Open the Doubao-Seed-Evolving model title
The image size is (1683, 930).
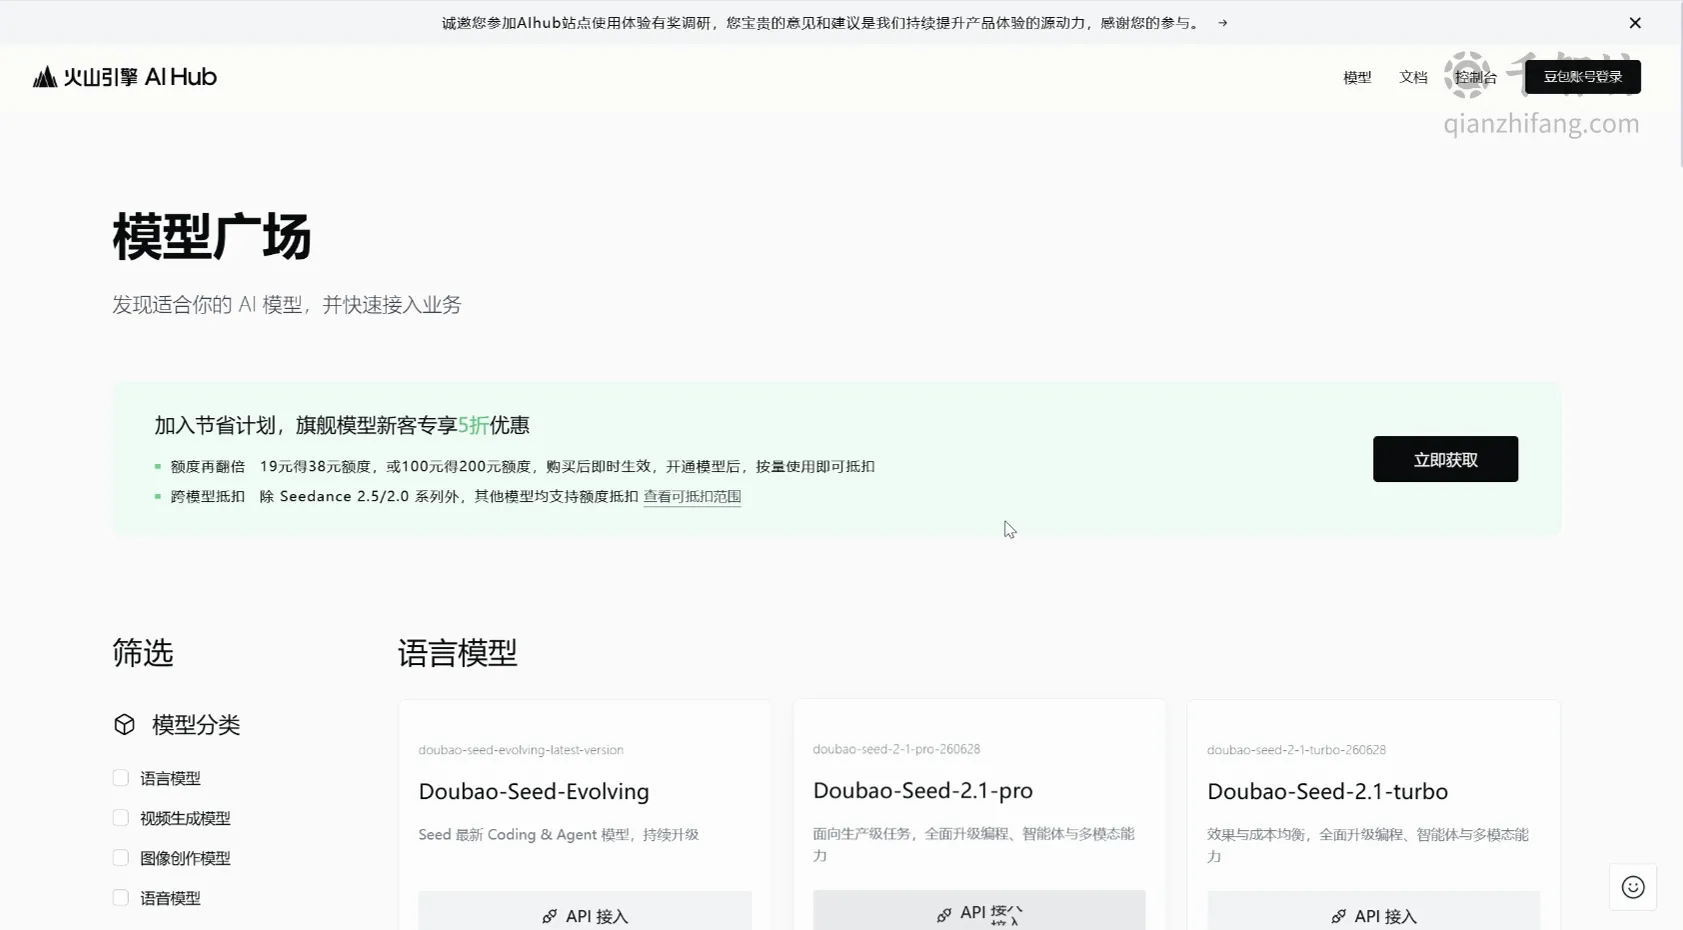534,791
